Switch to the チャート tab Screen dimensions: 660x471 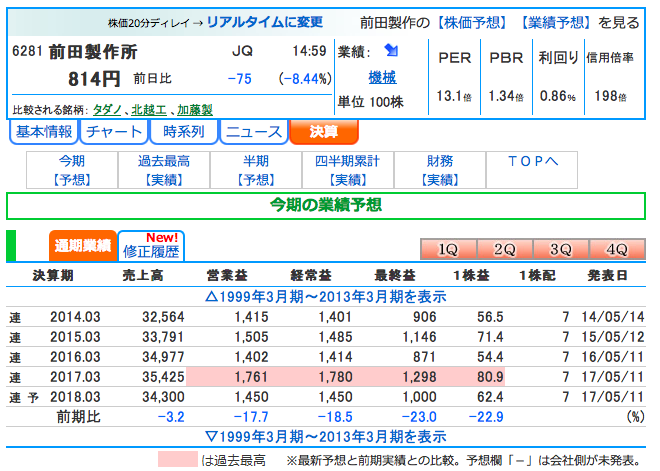(114, 132)
